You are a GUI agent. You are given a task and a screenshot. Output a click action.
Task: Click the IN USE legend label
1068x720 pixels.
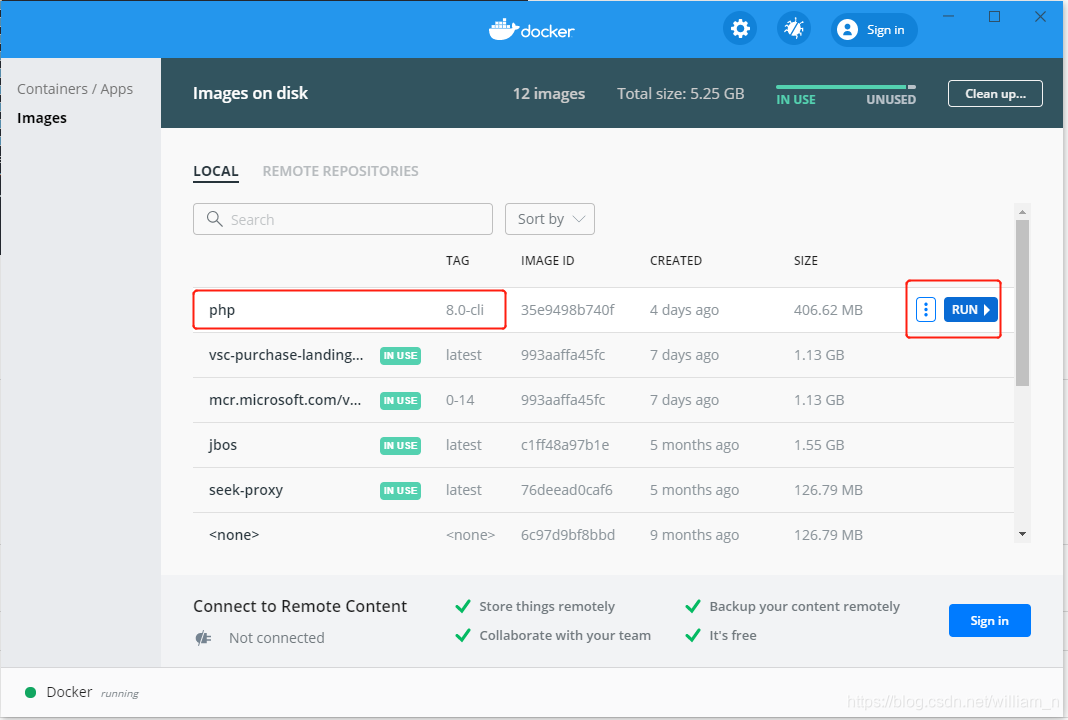(796, 99)
